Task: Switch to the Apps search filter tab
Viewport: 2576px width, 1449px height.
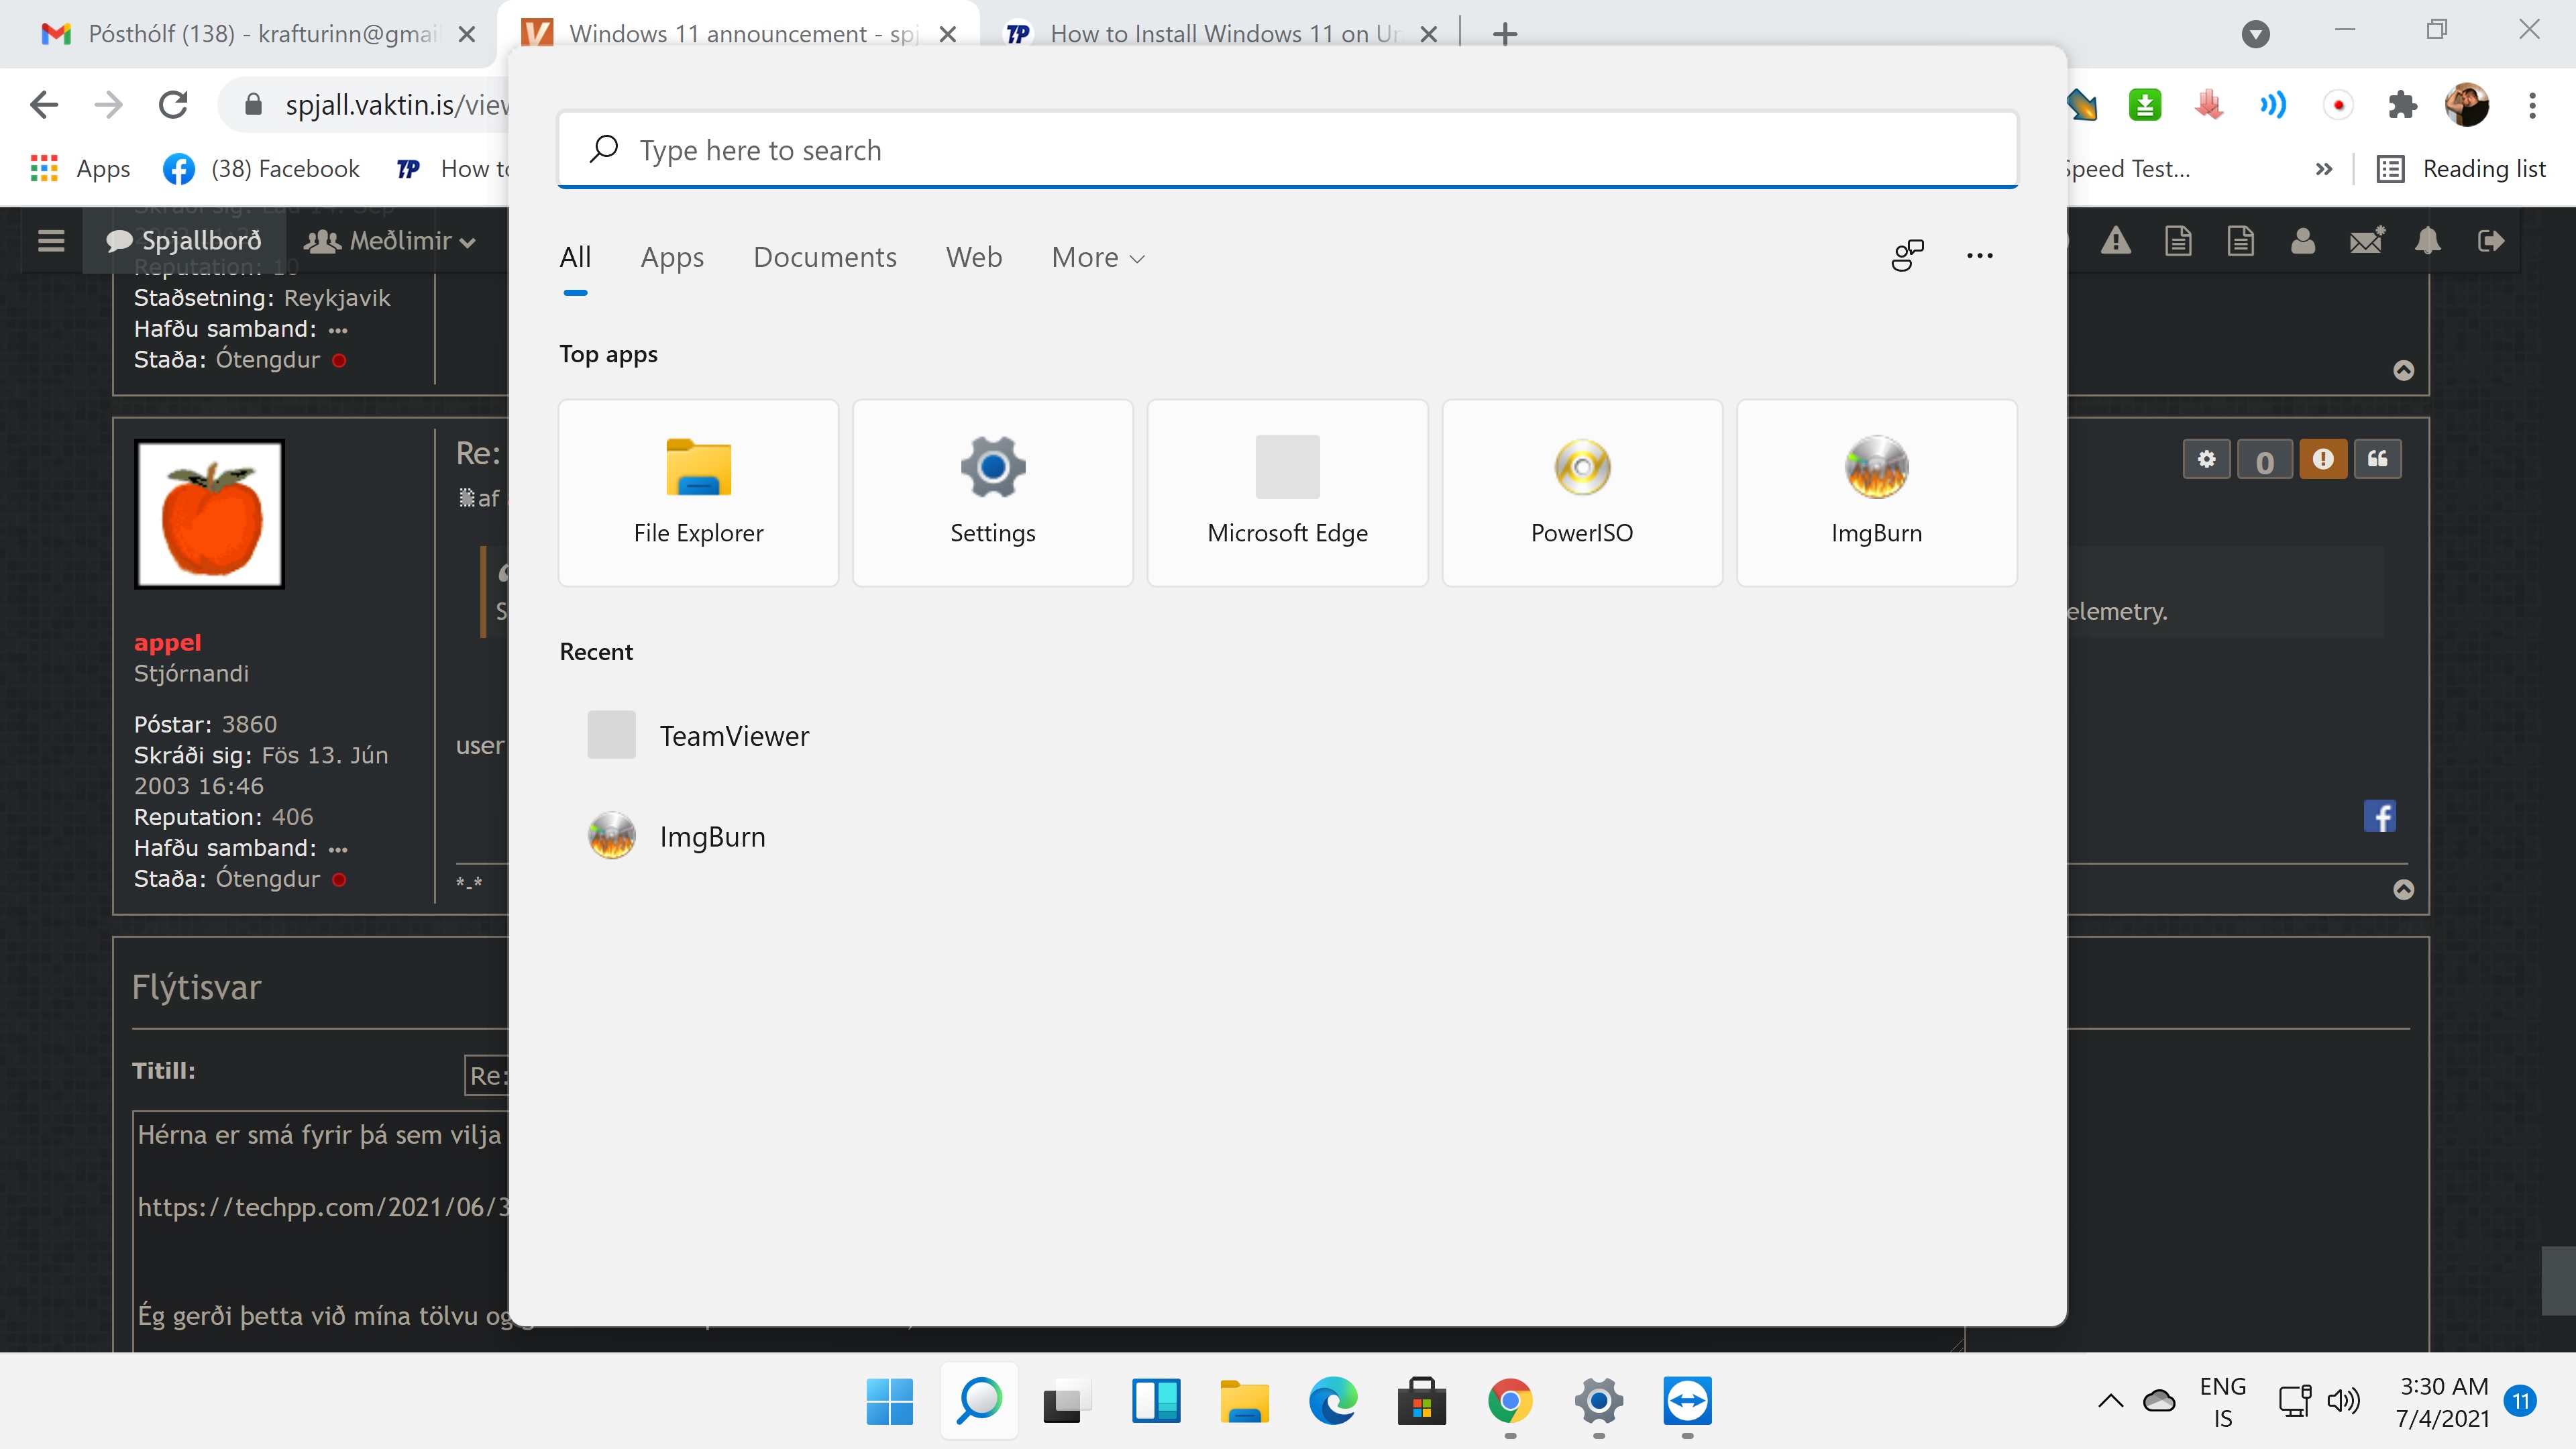Action: [x=672, y=257]
